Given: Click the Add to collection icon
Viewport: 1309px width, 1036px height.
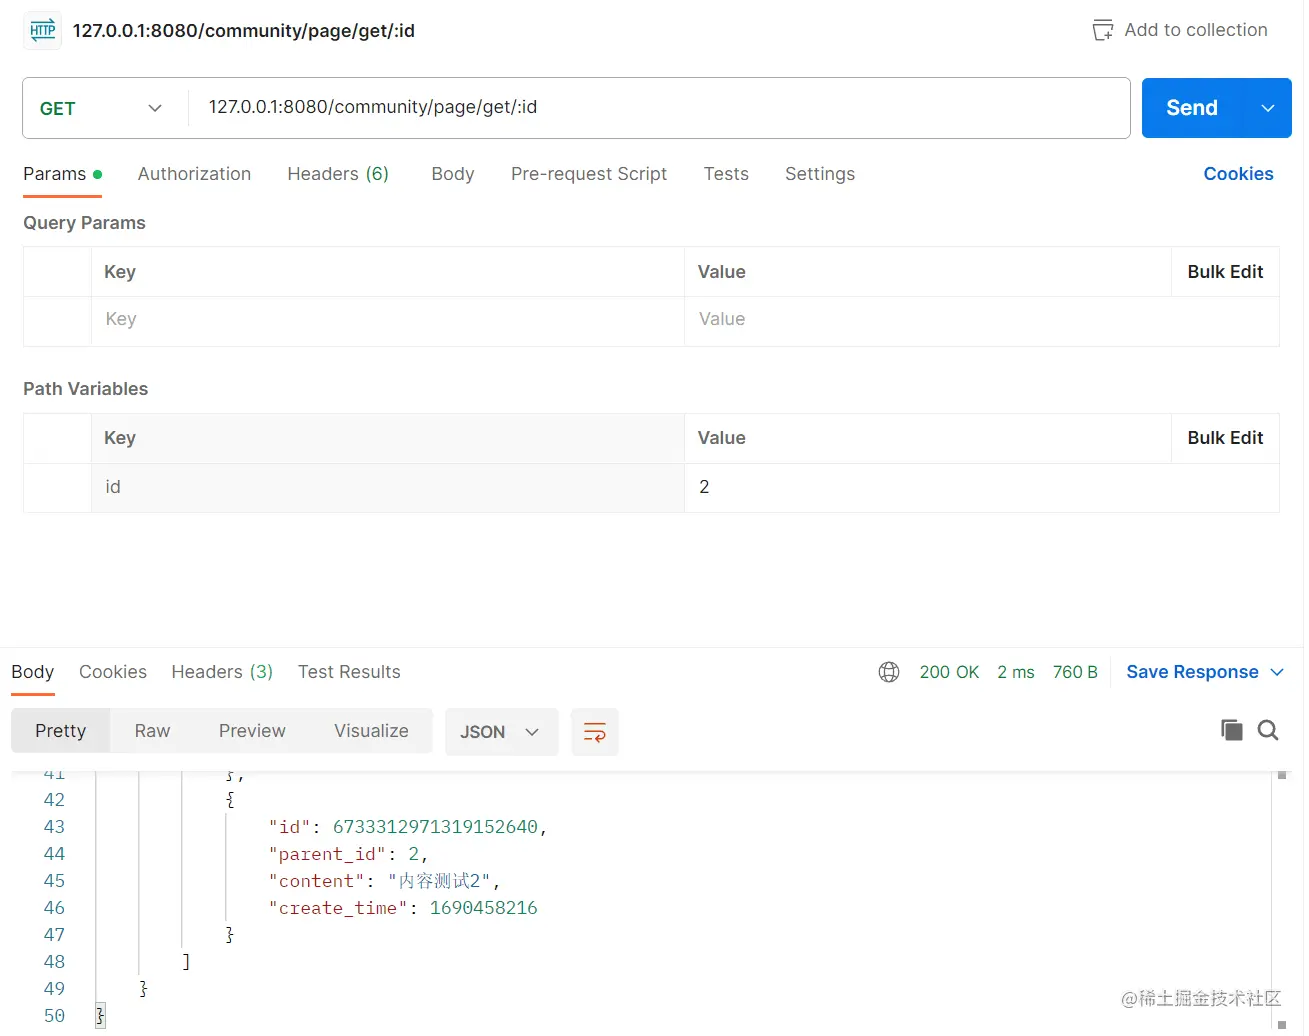Looking at the screenshot, I should click(1102, 30).
